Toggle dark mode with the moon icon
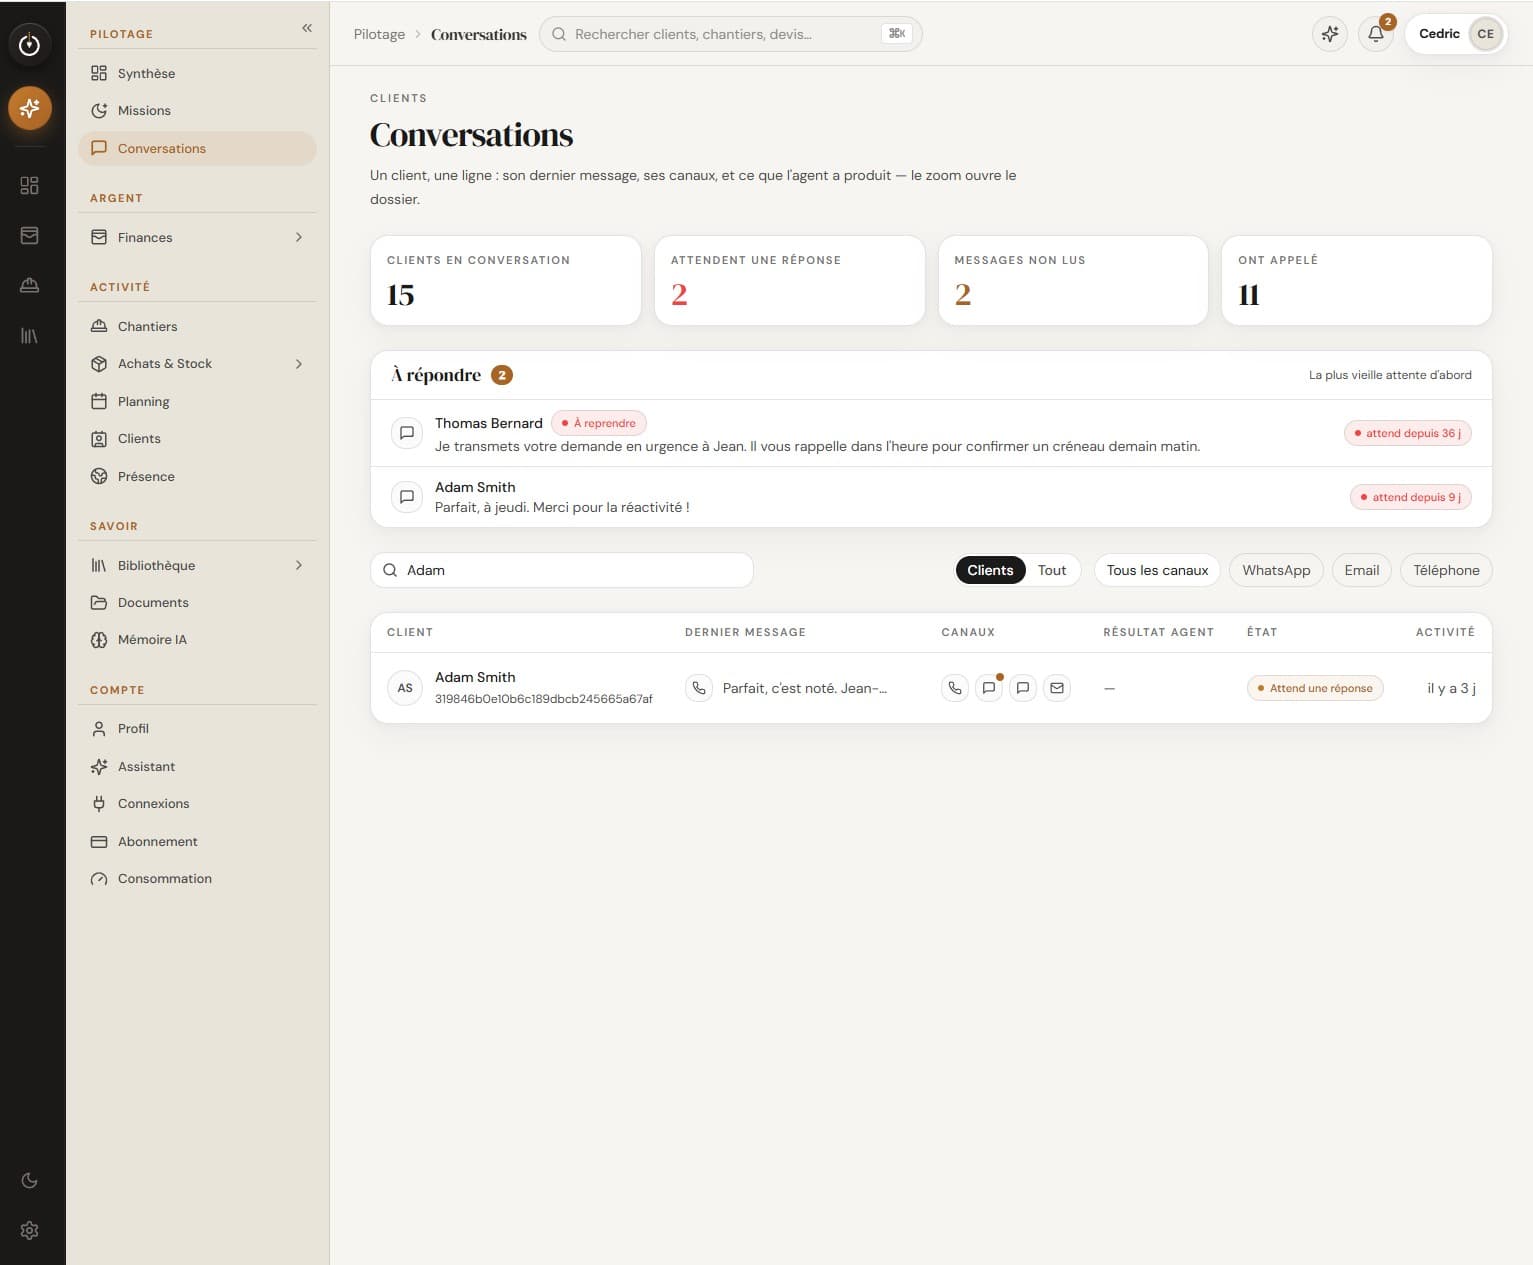The height and width of the screenshot is (1265, 1533). 30,1180
